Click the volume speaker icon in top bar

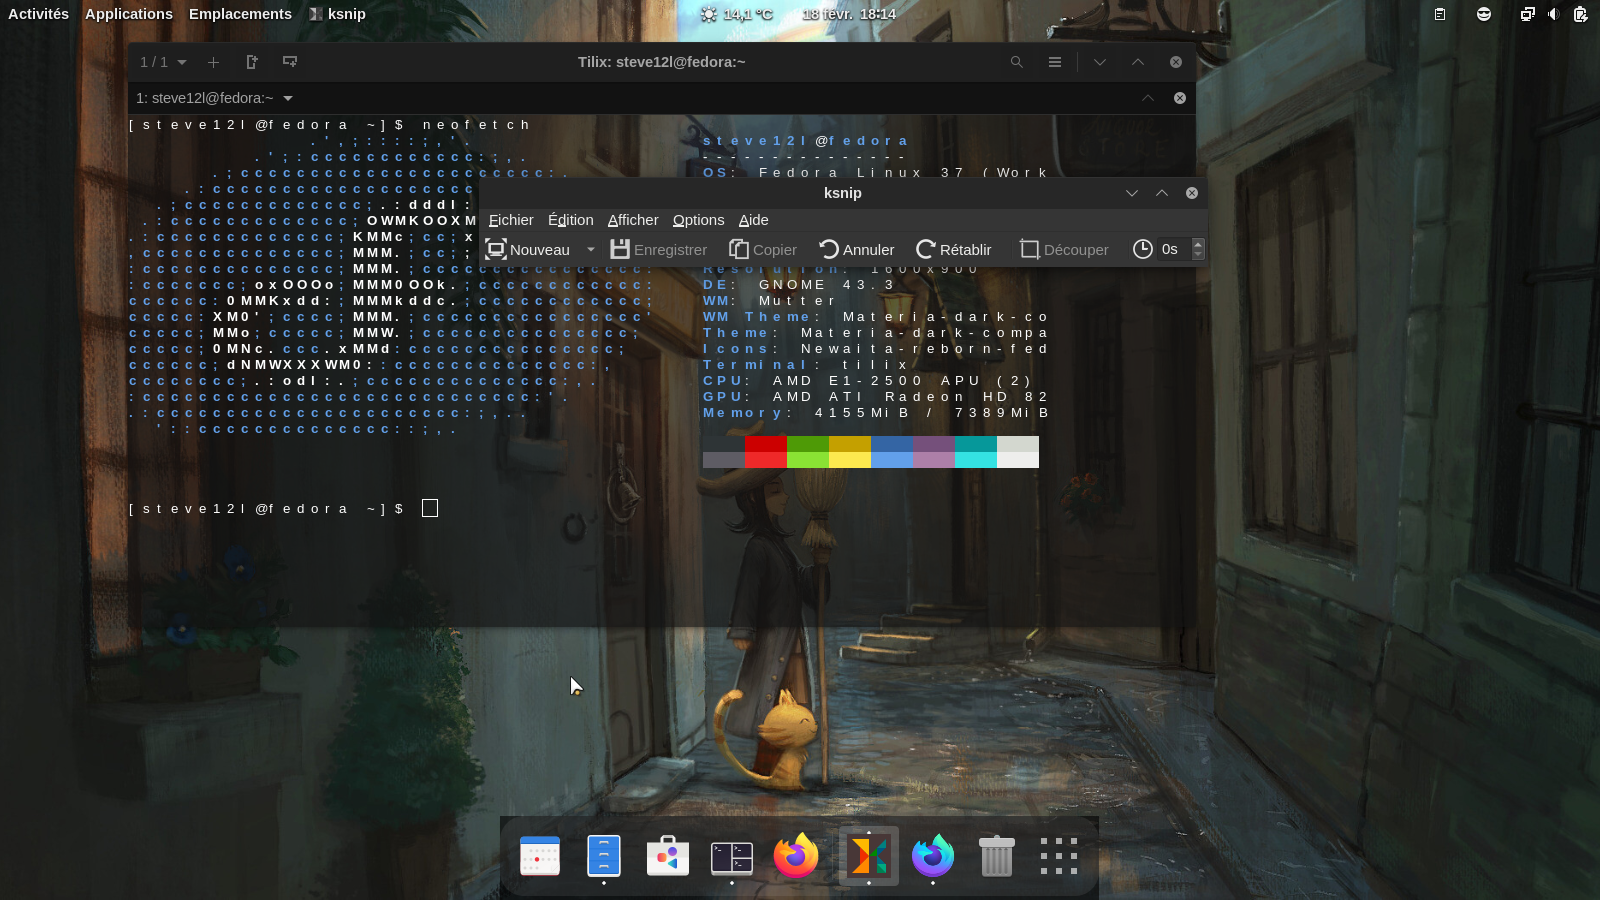[1553, 14]
